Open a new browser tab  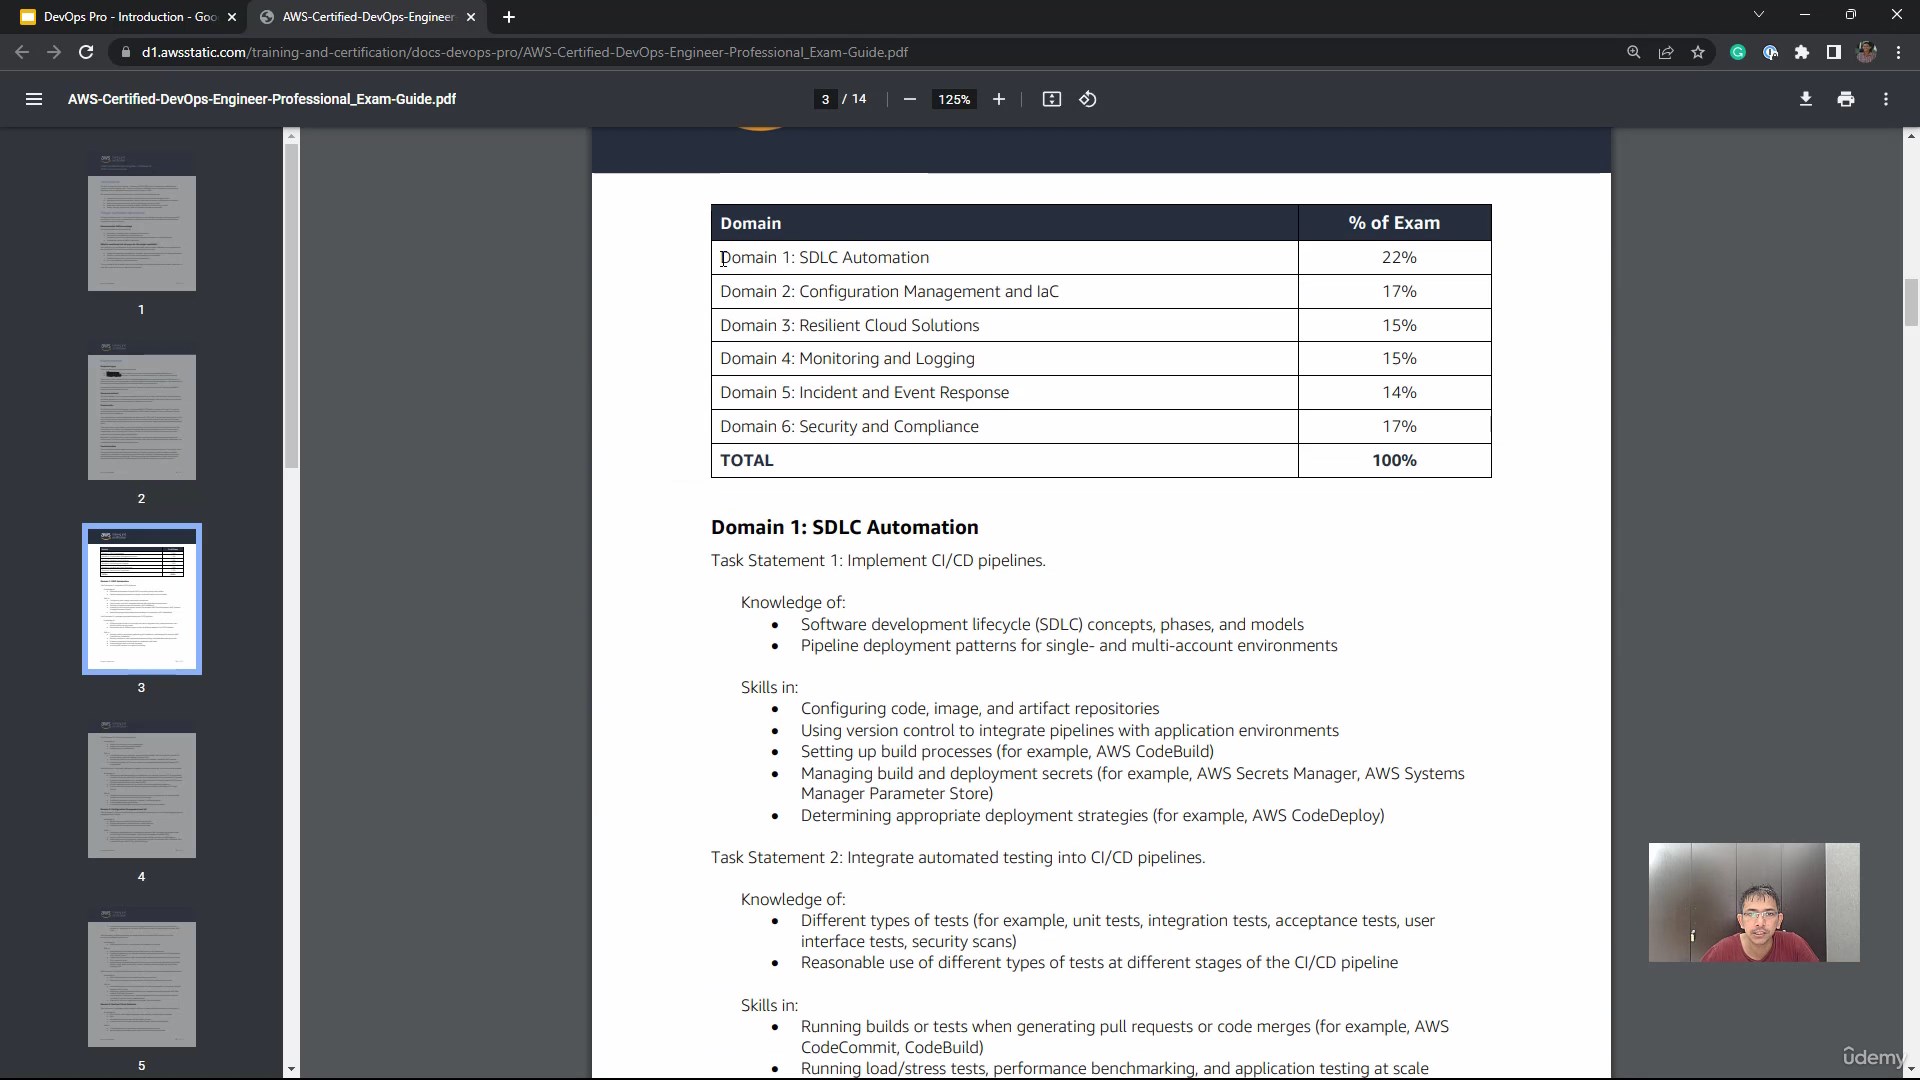tap(508, 17)
